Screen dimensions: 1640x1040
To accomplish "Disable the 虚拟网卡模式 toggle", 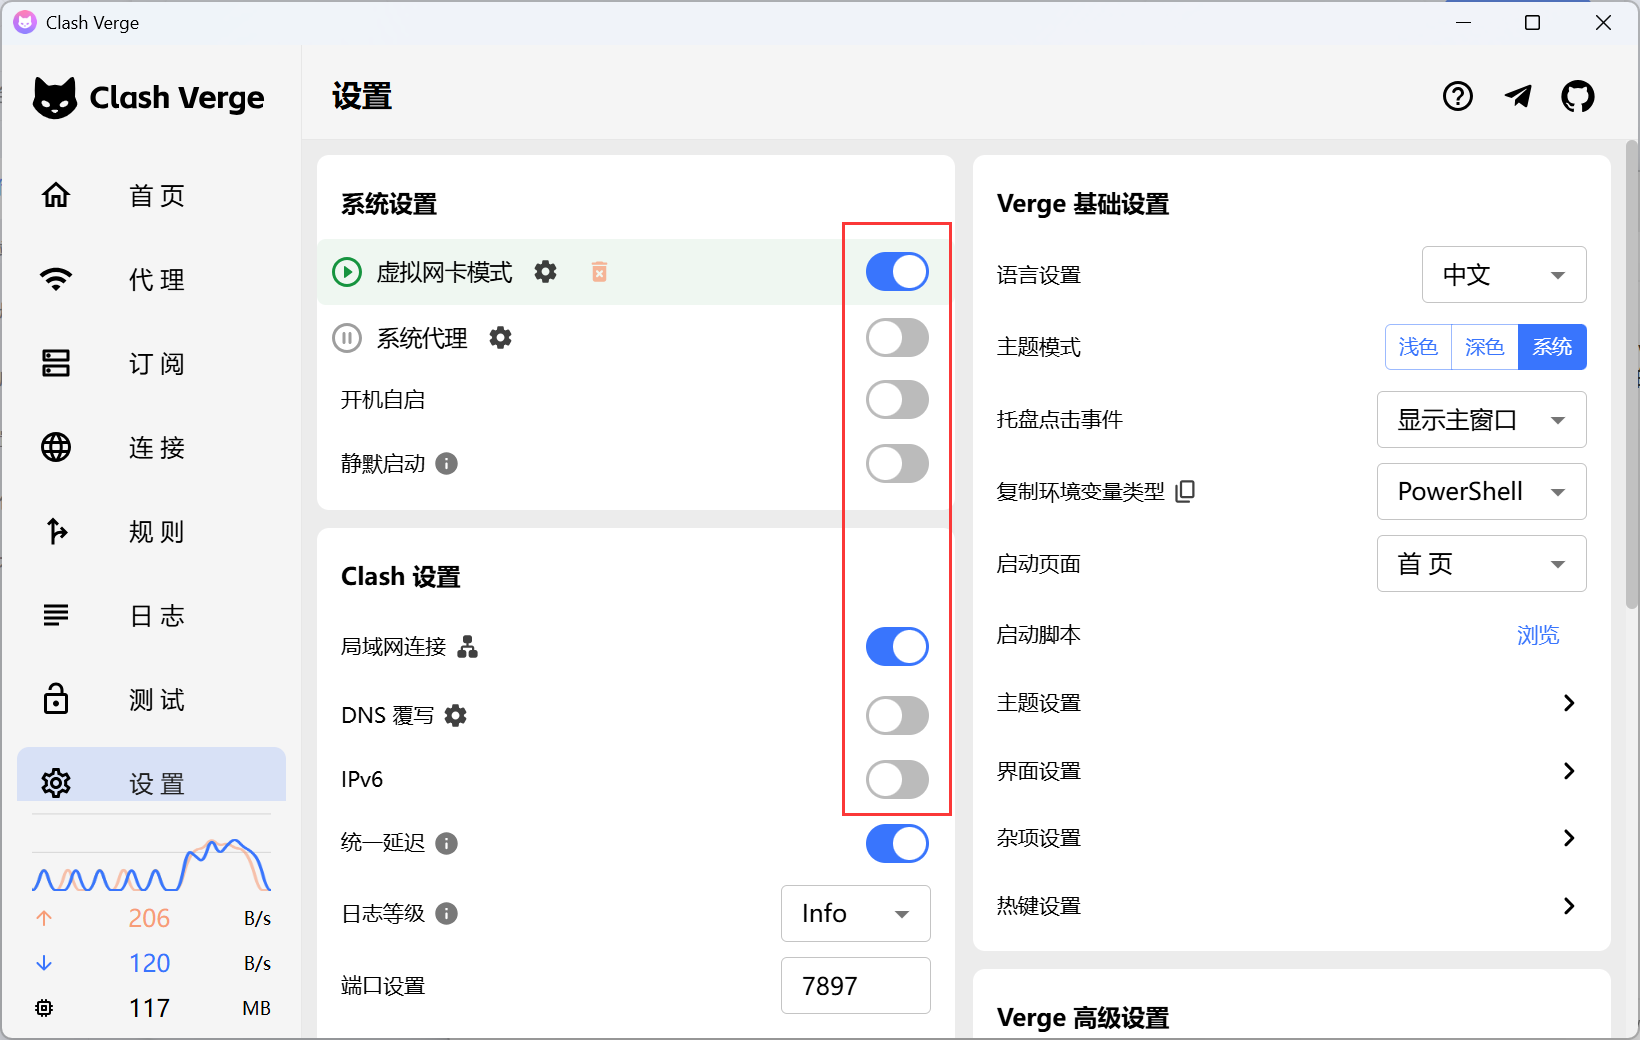I will pos(897,271).
